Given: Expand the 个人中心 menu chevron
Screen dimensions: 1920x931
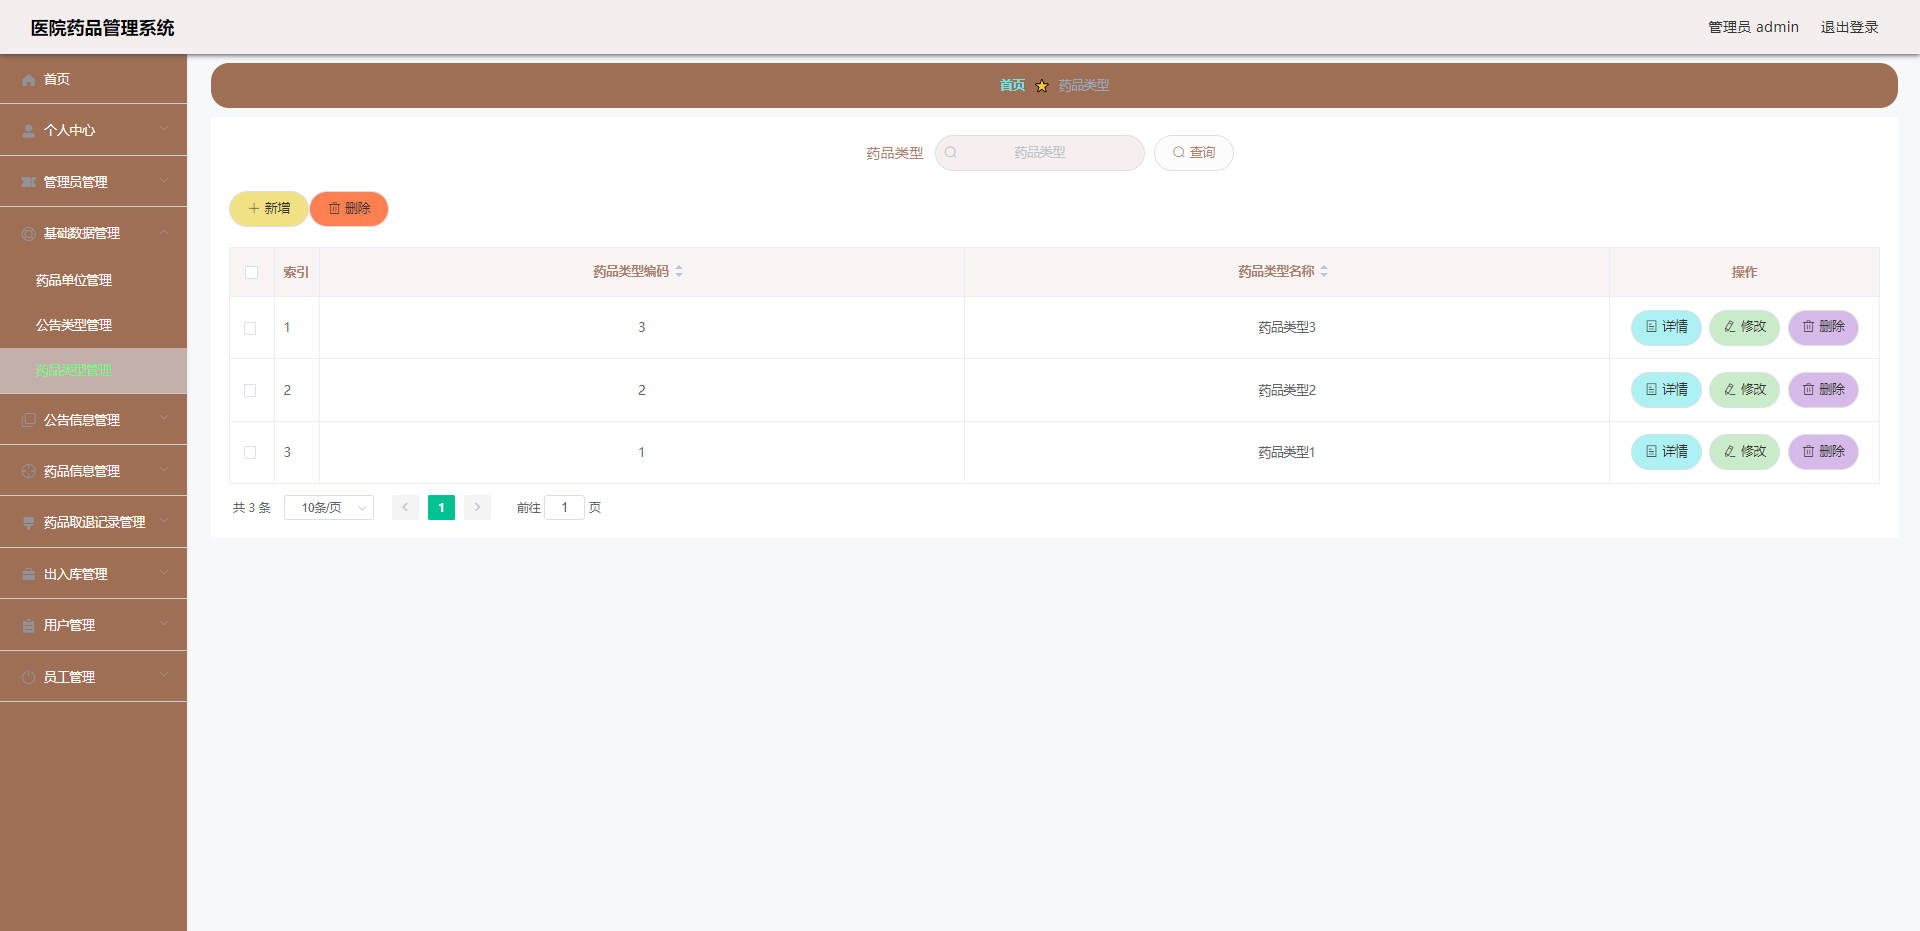Looking at the screenshot, I should coord(164,130).
